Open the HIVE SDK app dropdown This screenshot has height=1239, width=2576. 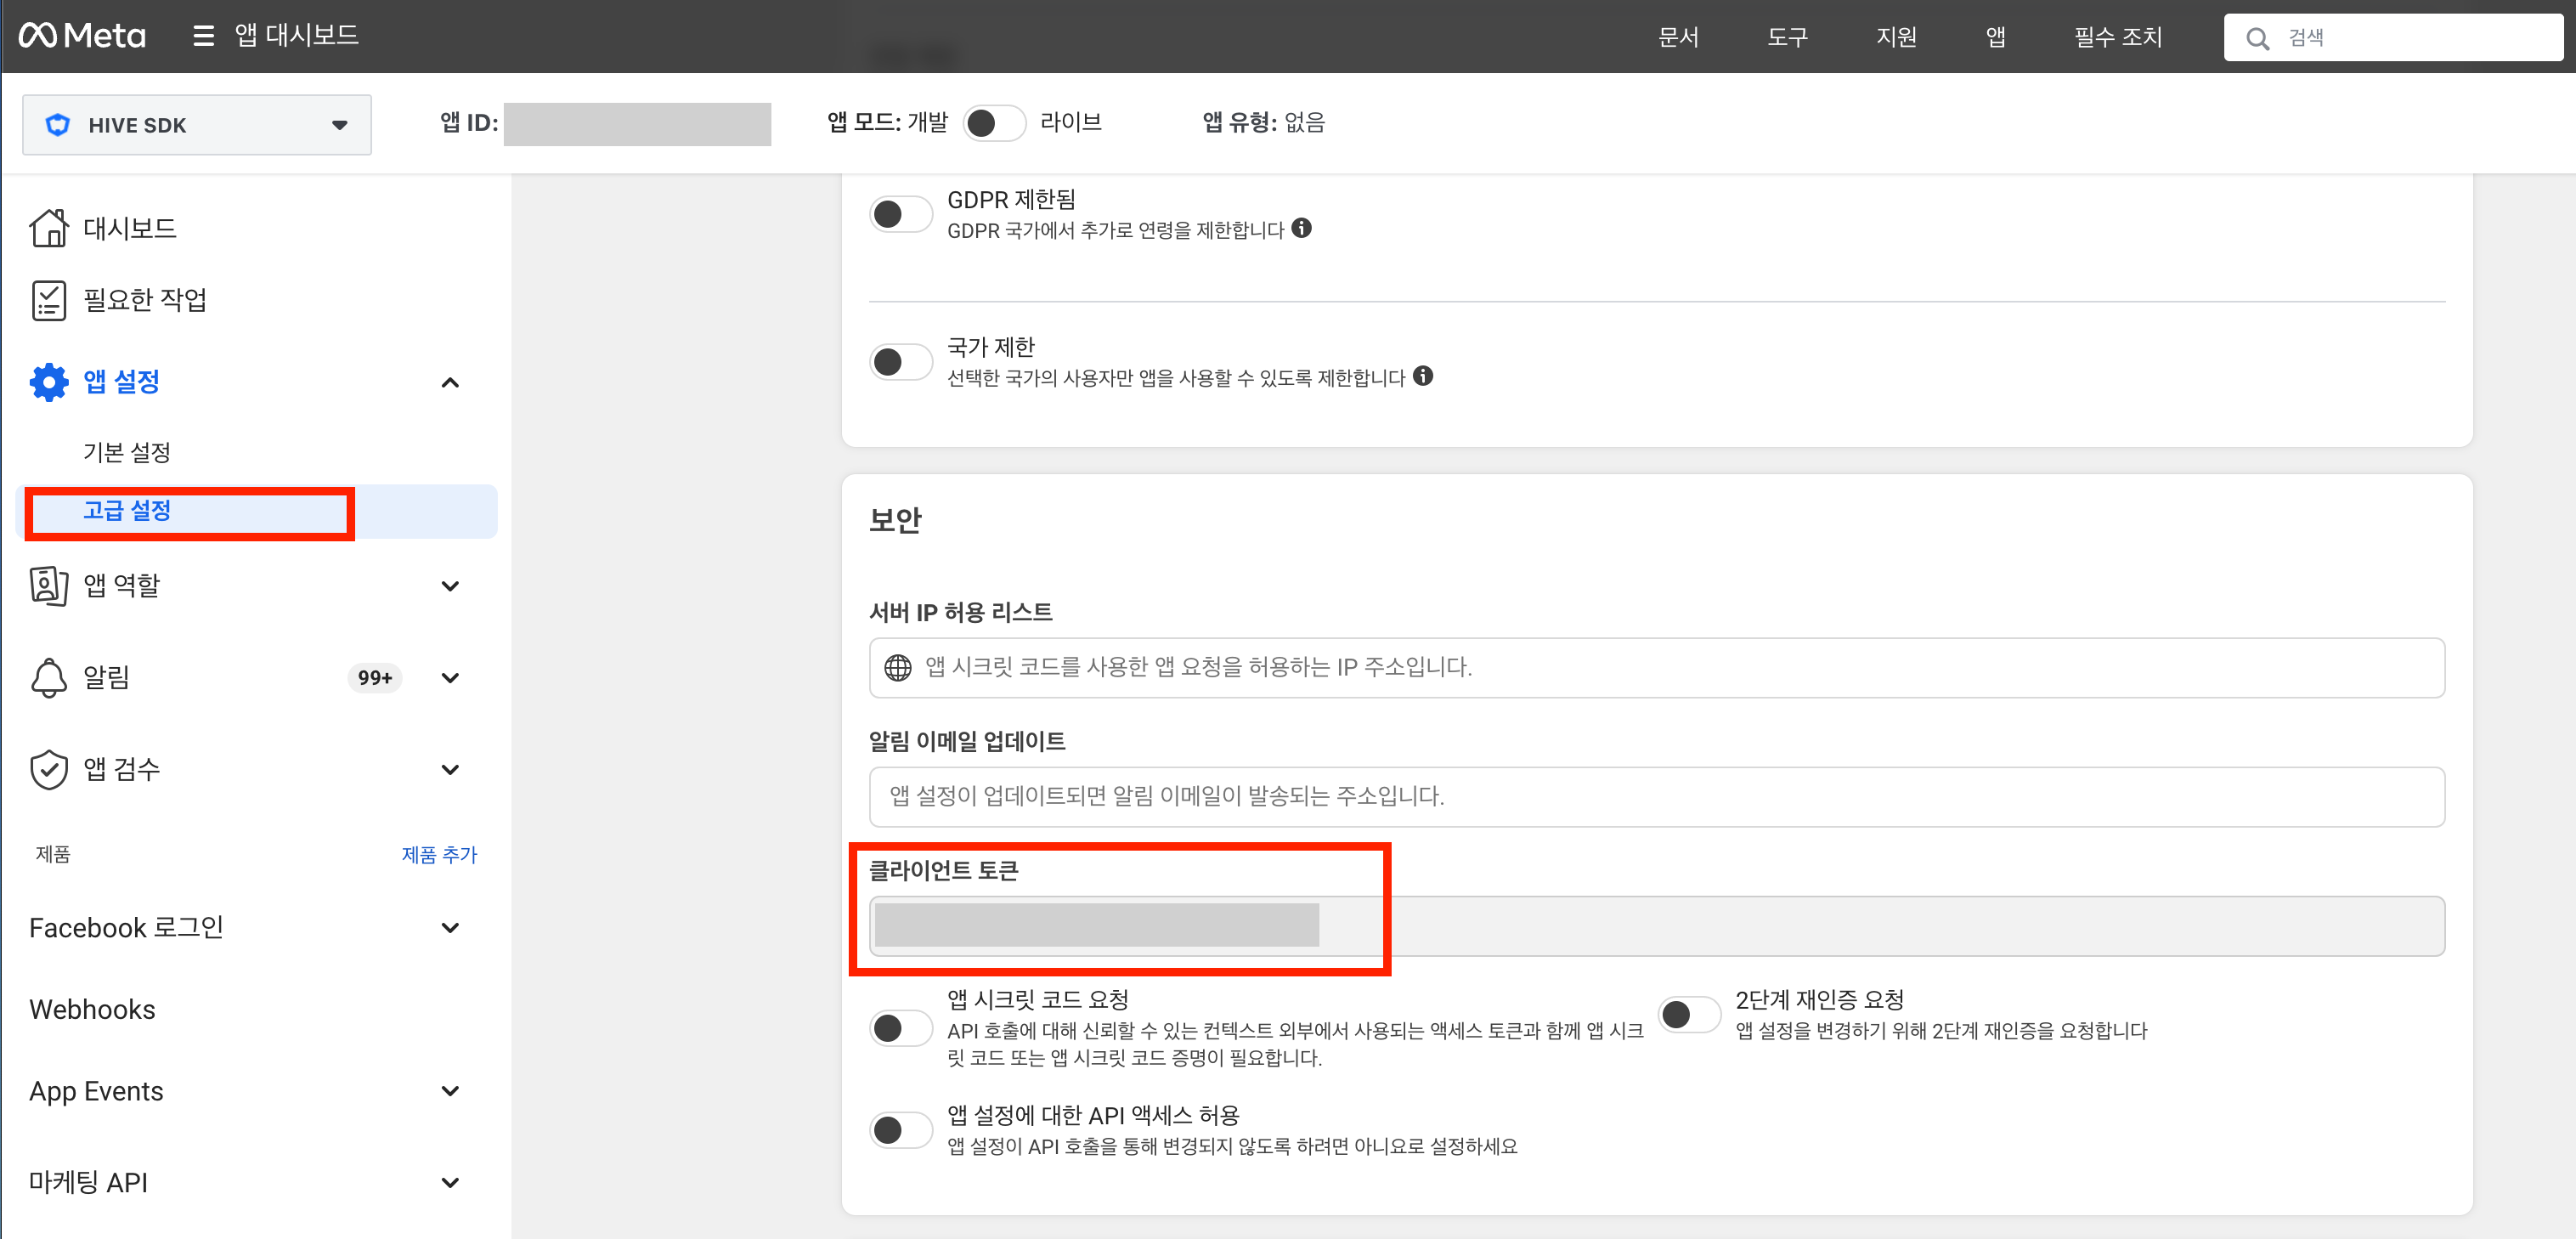[x=197, y=125]
